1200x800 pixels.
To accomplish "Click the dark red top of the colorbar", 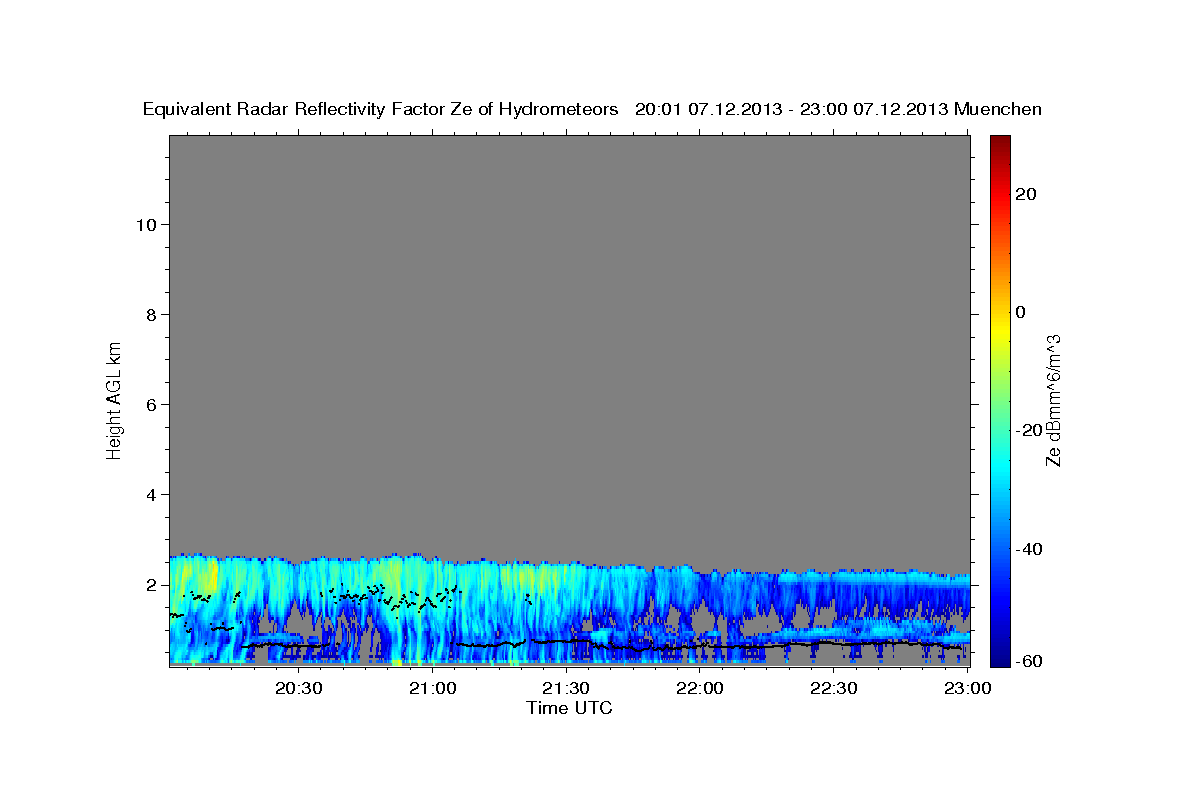I will (x=999, y=143).
